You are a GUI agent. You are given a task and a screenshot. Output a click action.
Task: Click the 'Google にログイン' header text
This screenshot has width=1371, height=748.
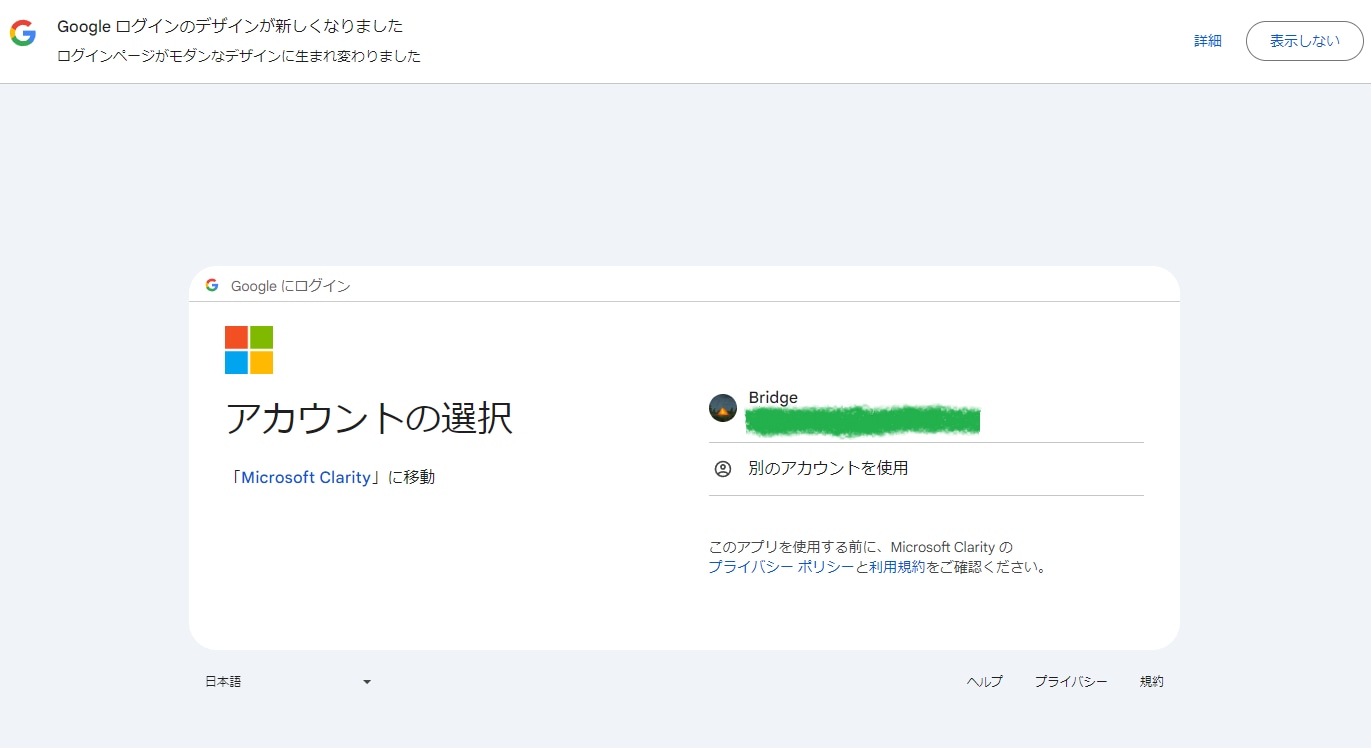coord(291,286)
